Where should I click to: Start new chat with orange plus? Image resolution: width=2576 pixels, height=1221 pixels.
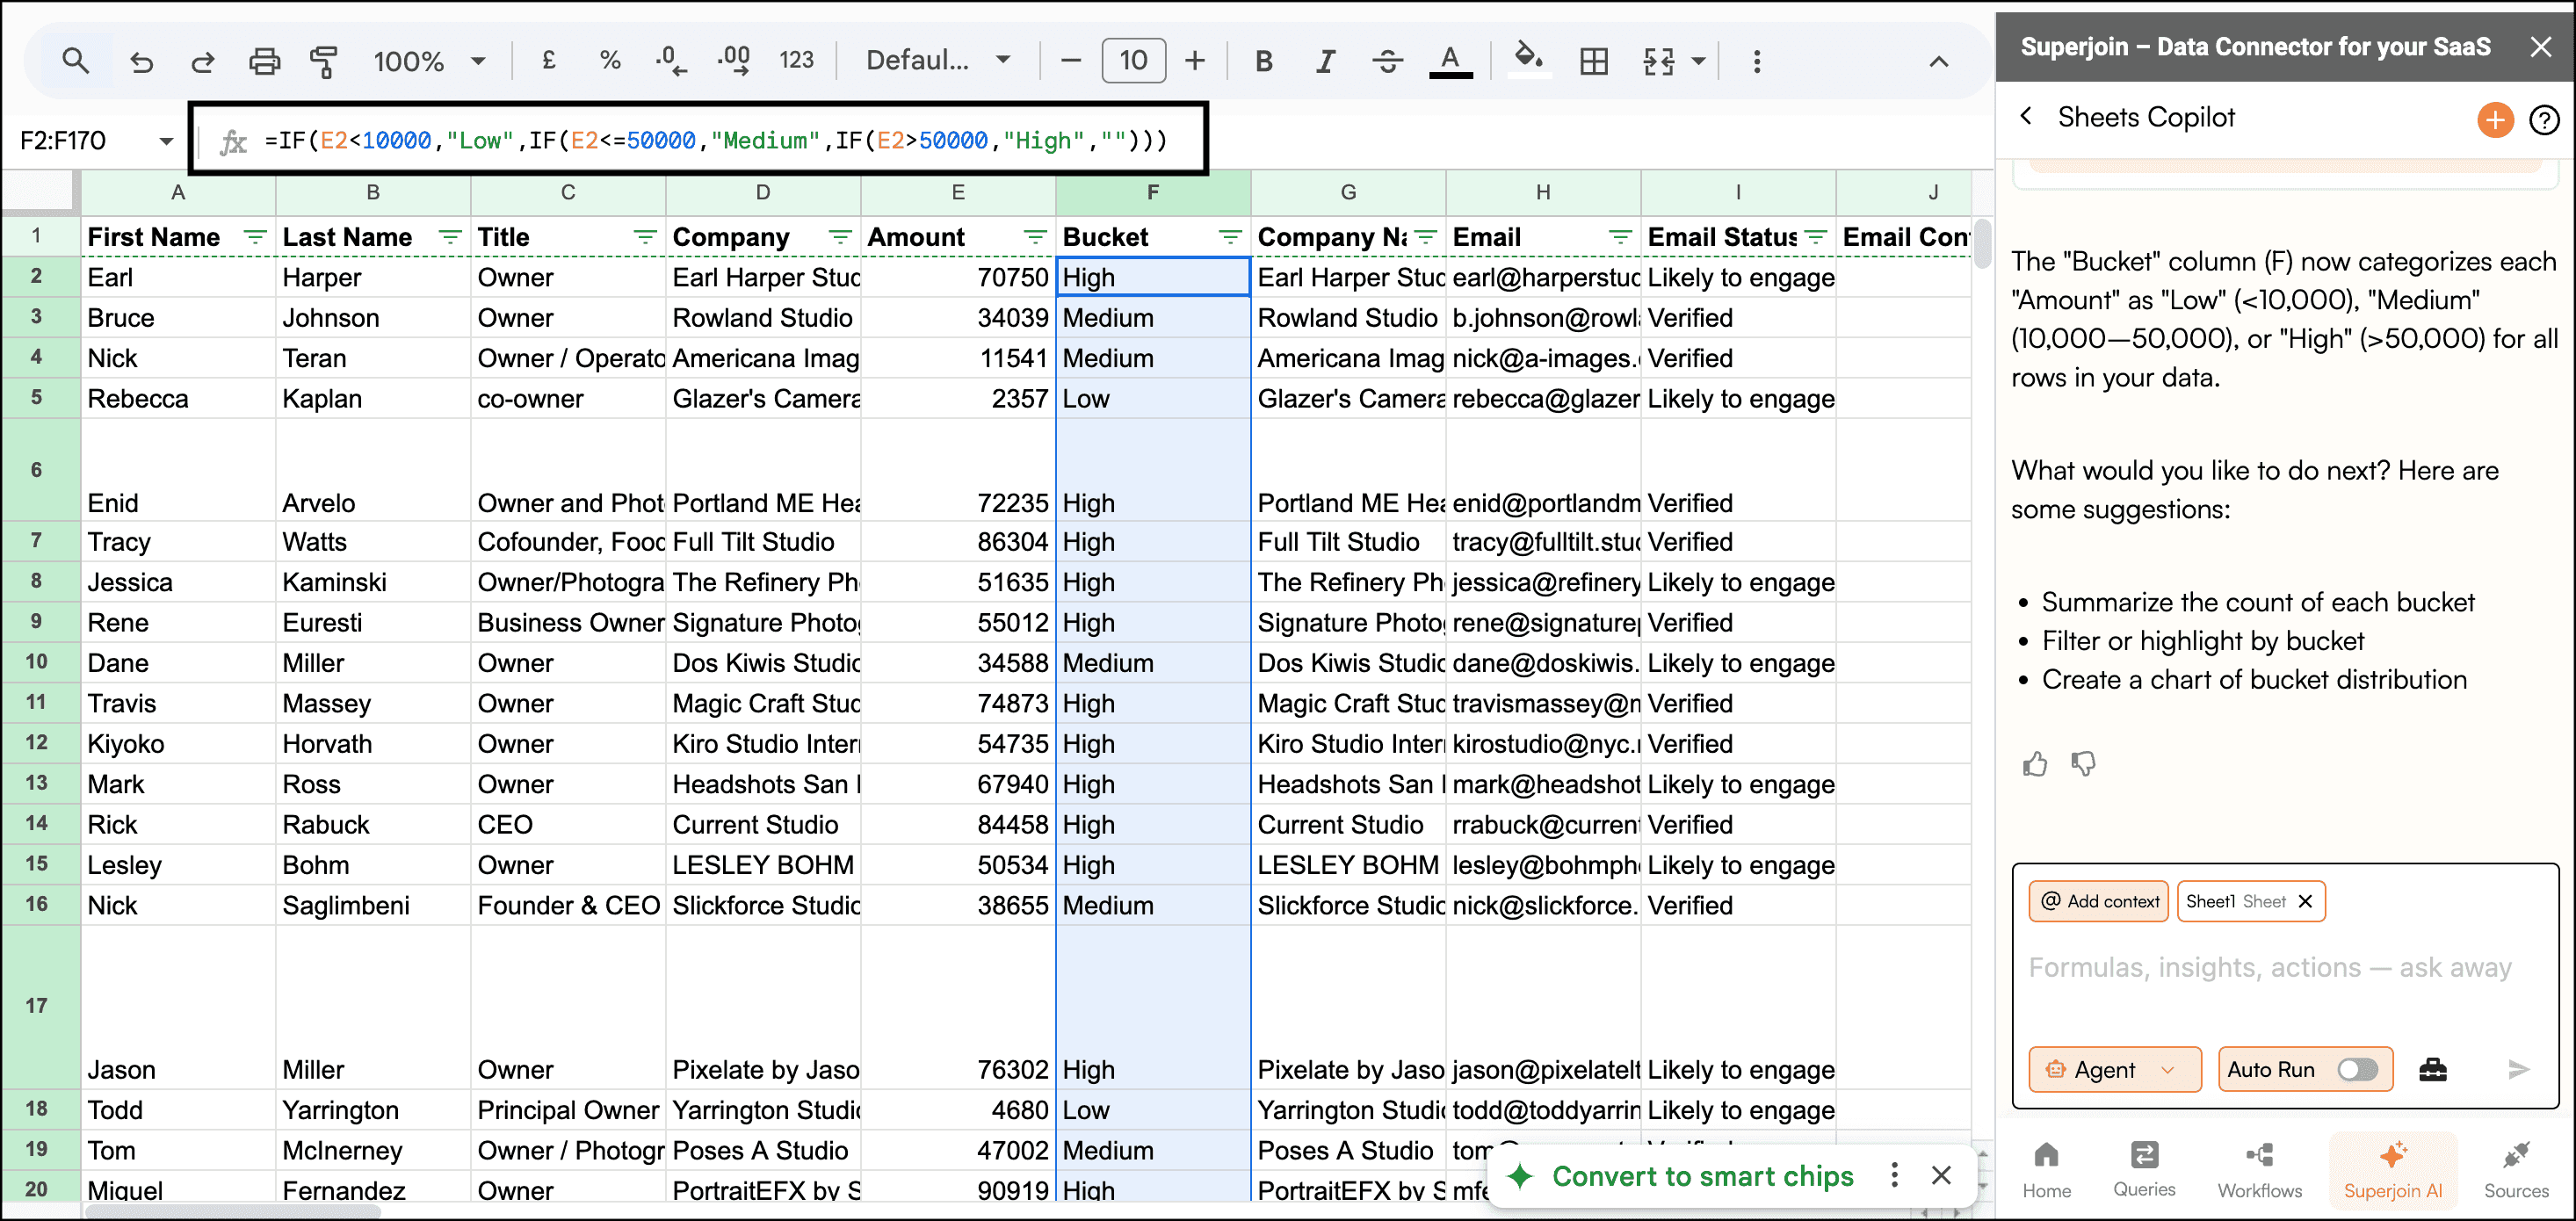tap(2495, 120)
